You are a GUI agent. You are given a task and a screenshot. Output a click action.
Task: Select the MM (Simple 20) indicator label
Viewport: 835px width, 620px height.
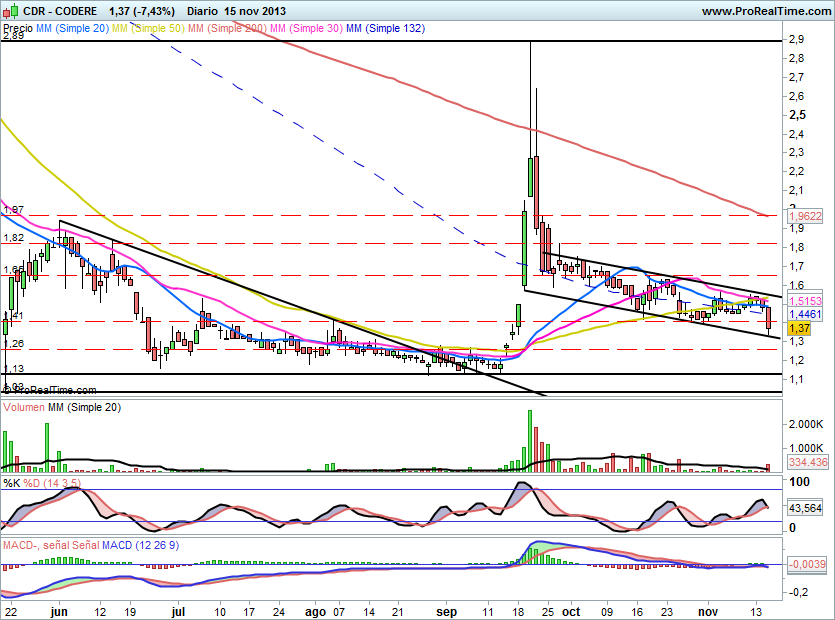72,30
